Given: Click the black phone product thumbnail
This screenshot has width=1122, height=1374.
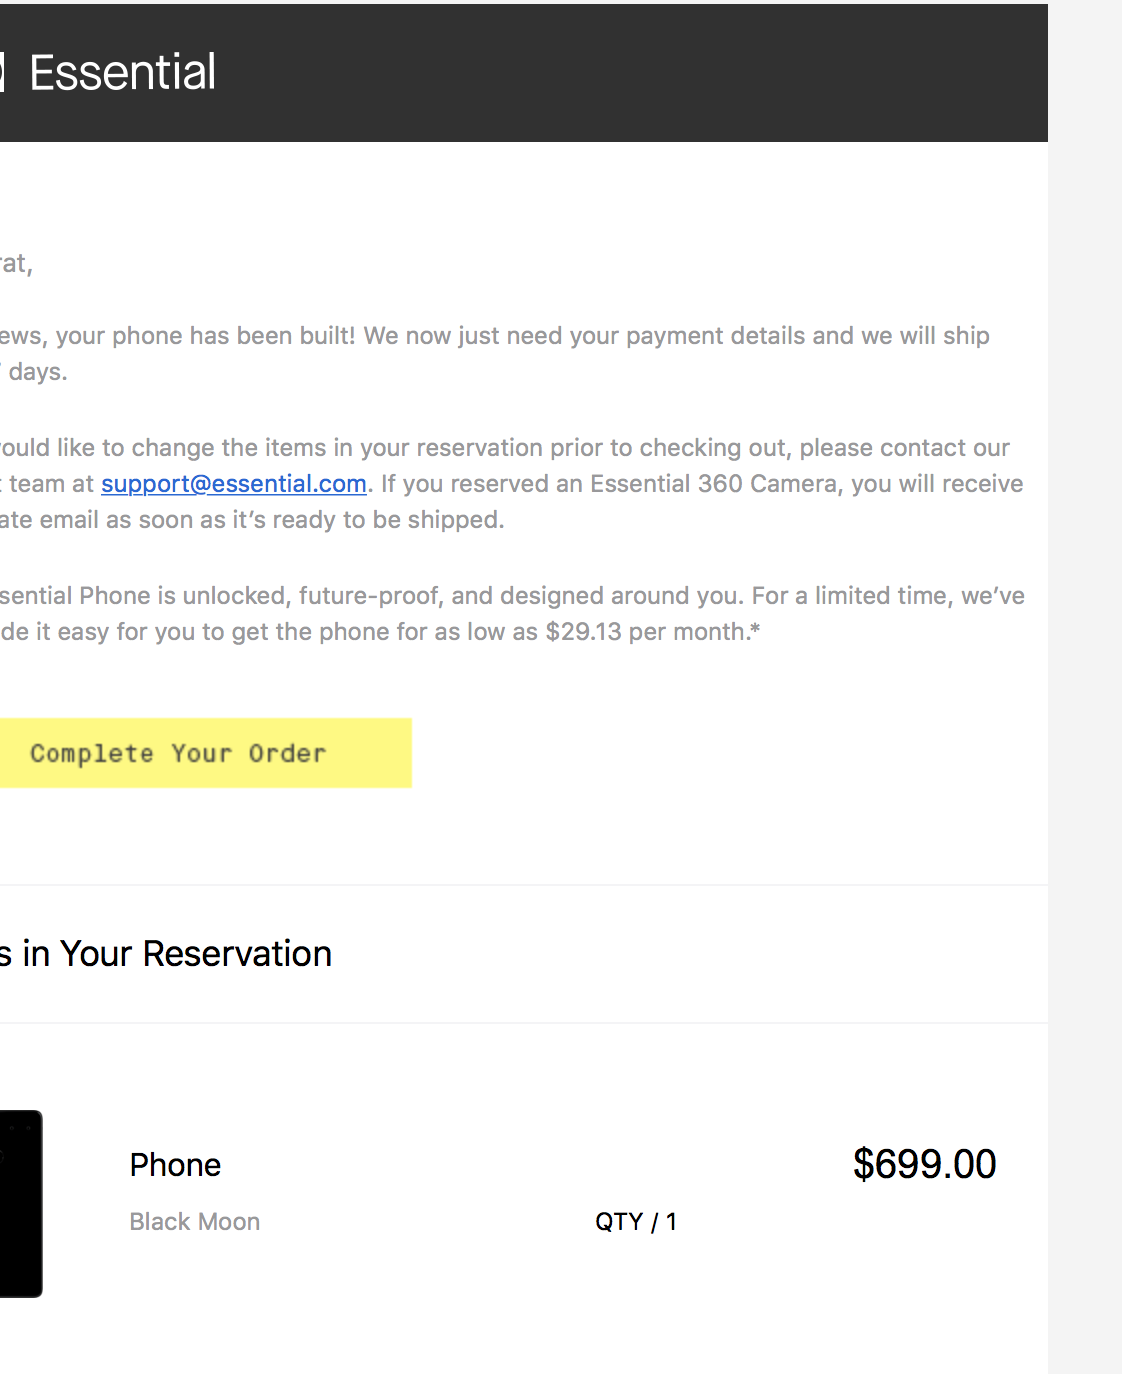Looking at the screenshot, I should 20,1203.
